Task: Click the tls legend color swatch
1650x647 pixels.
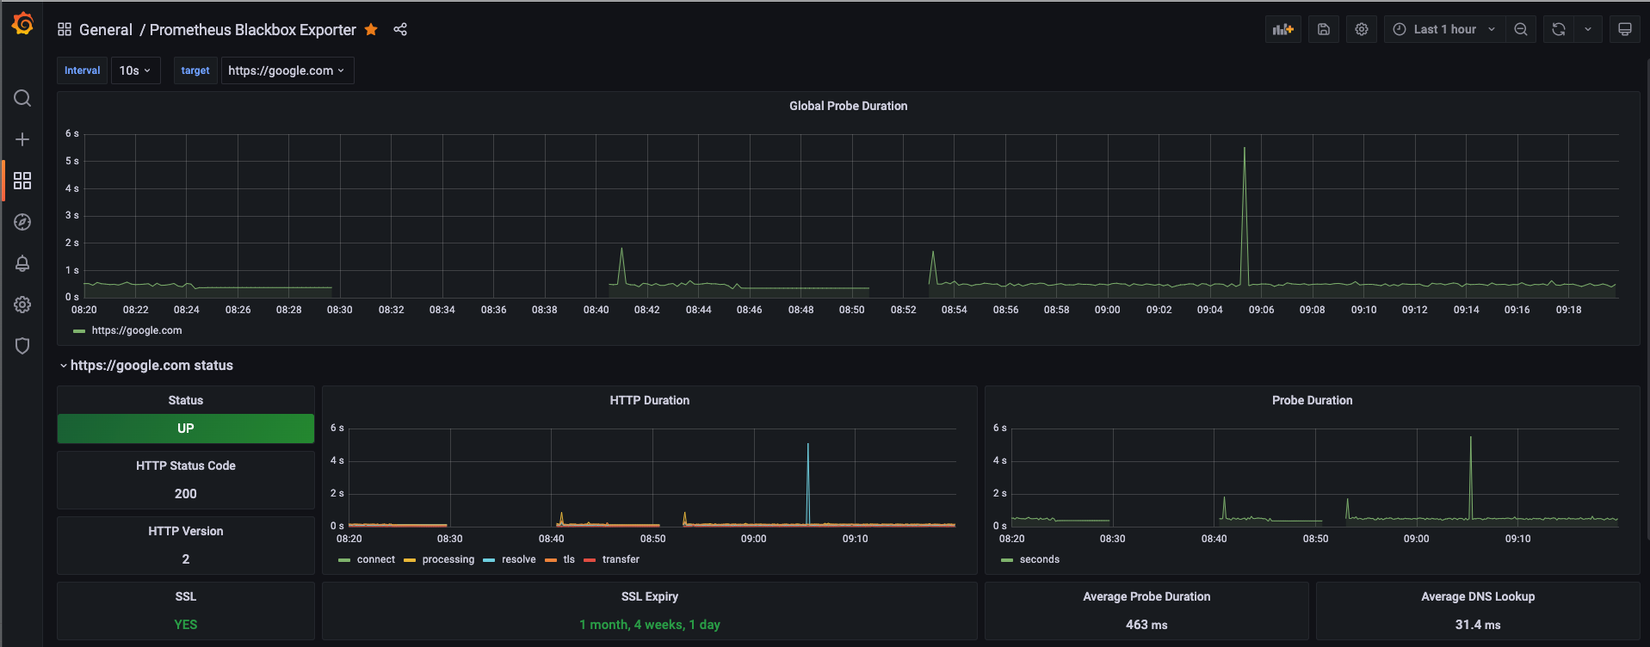Action: click(x=551, y=560)
